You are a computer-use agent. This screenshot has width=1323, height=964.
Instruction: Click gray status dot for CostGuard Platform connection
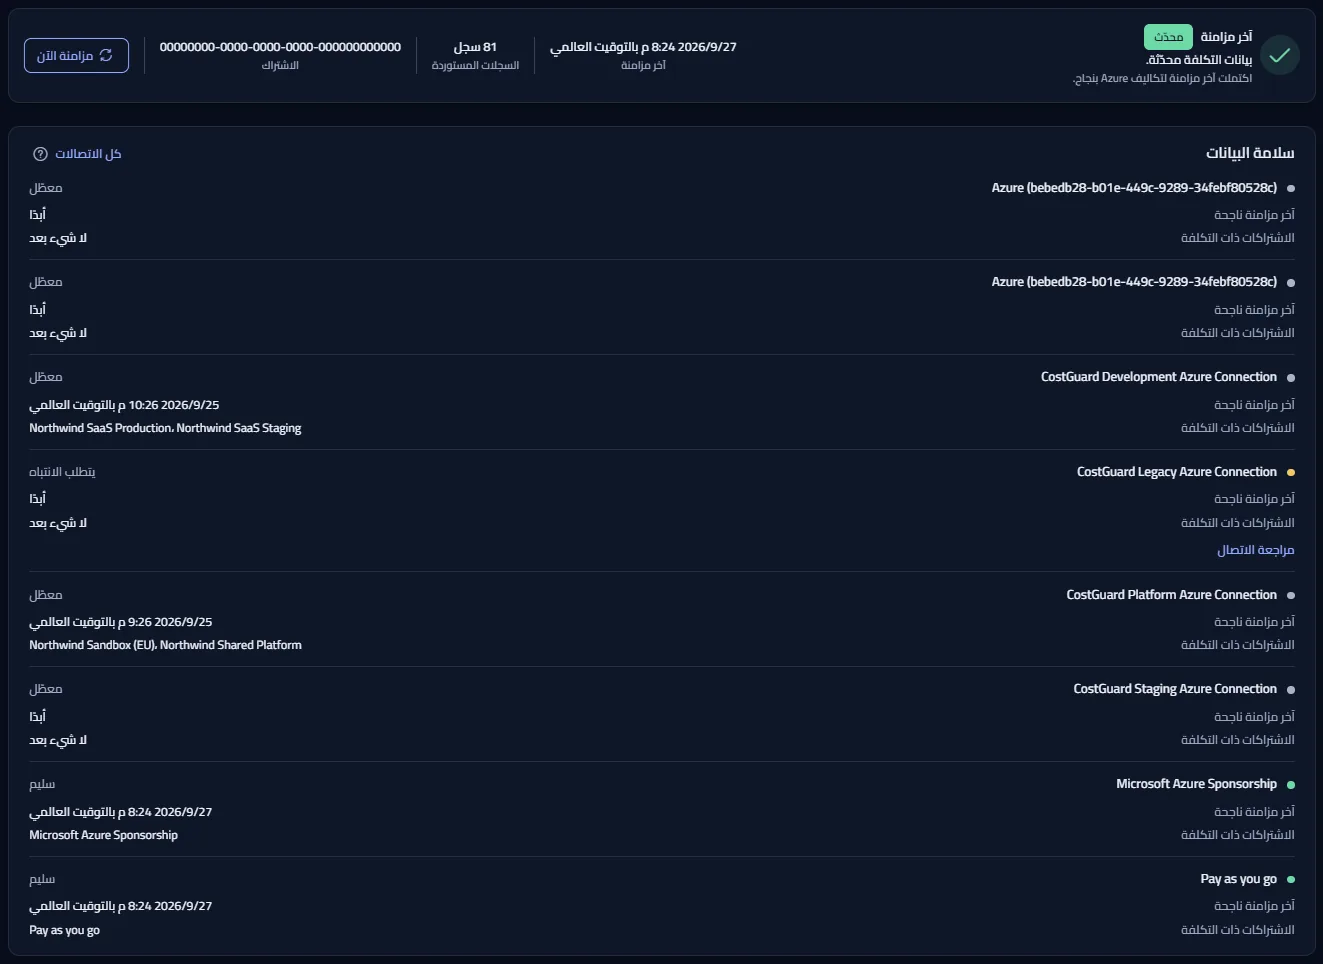1291,596
